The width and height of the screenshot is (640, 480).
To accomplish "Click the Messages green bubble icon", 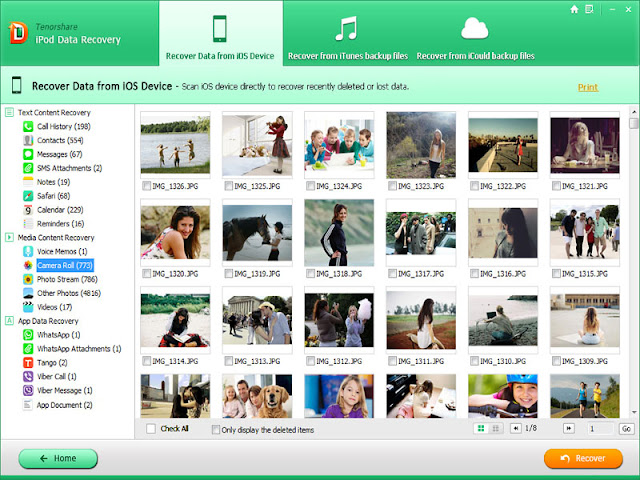I will click(x=28, y=154).
